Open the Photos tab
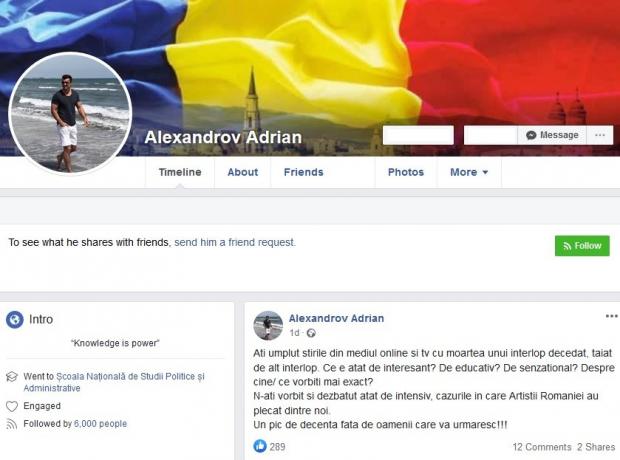 click(406, 172)
